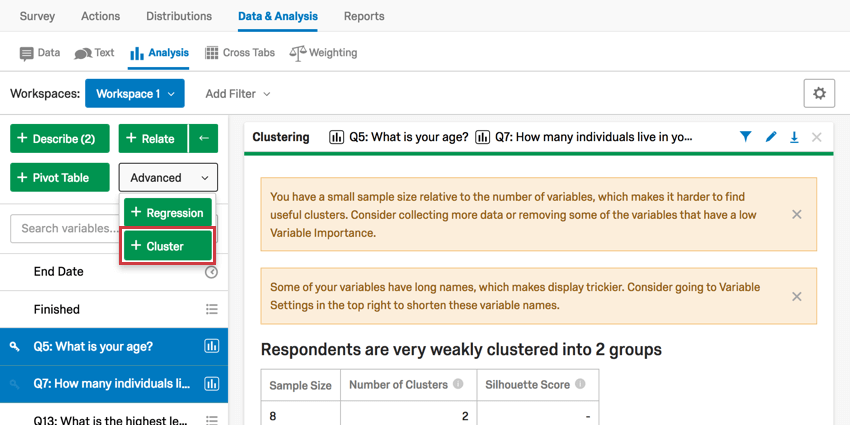Click the list icon beside Finished variable
The width and height of the screenshot is (850, 425).
click(x=211, y=310)
